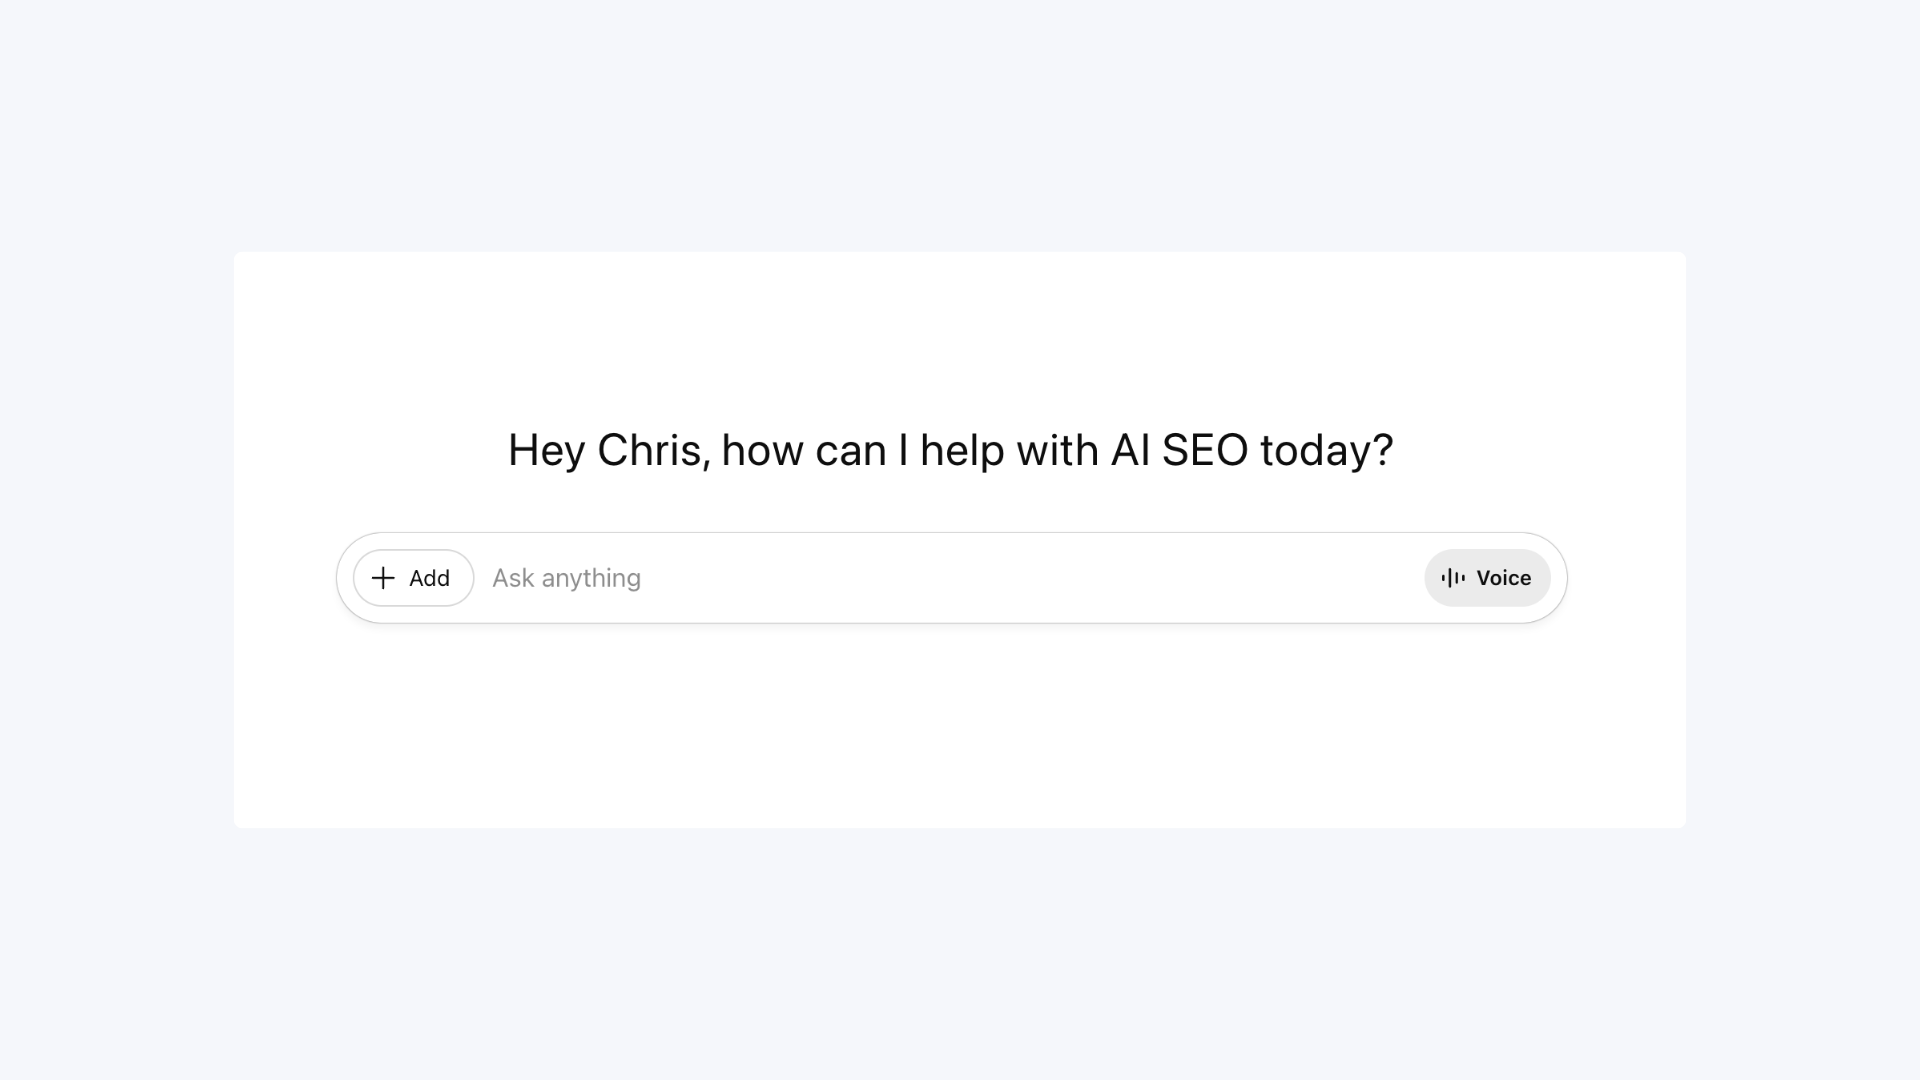Click inside the search-style prompt bar
The width and height of the screenshot is (1920, 1080).
900,578
